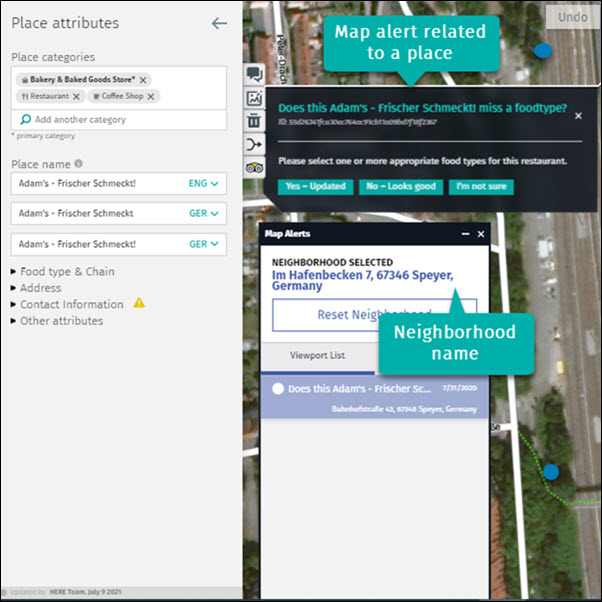The width and height of the screenshot is (602, 602).
Task: Click the merge arrows toolbar icon
Action: click(x=254, y=144)
